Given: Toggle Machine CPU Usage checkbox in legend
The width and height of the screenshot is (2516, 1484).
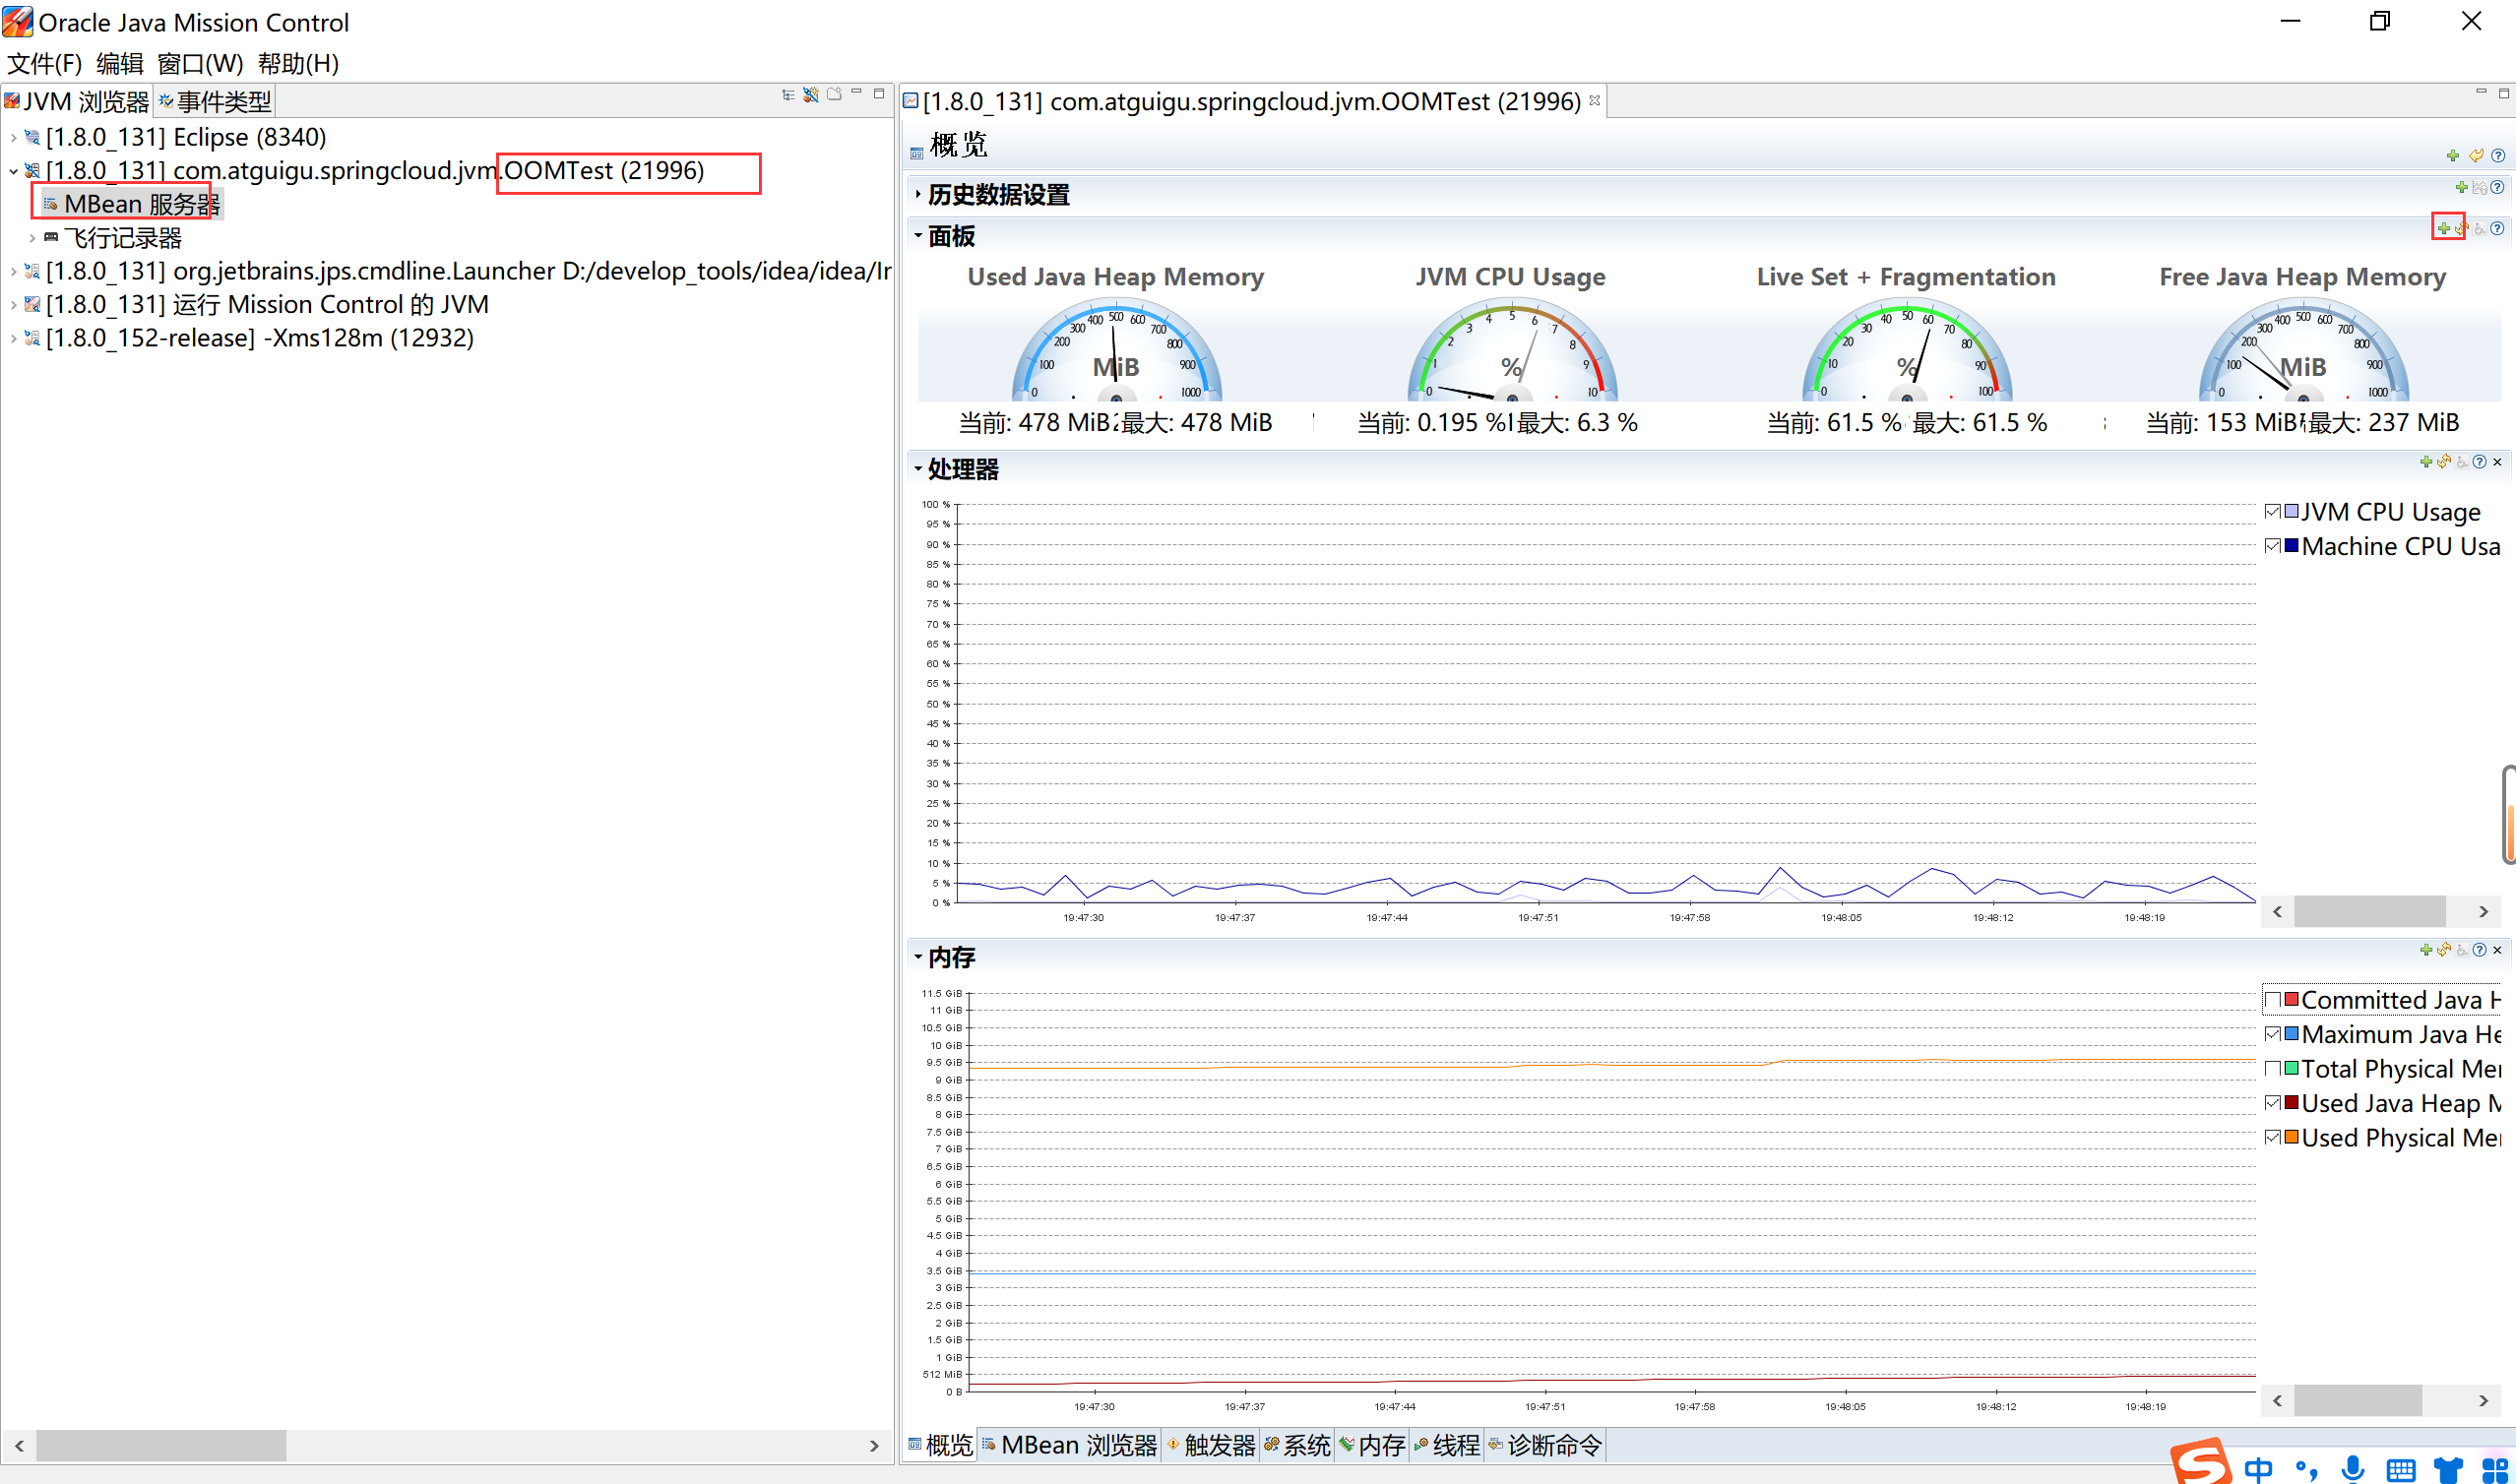Looking at the screenshot, I should pos(2273,546).
